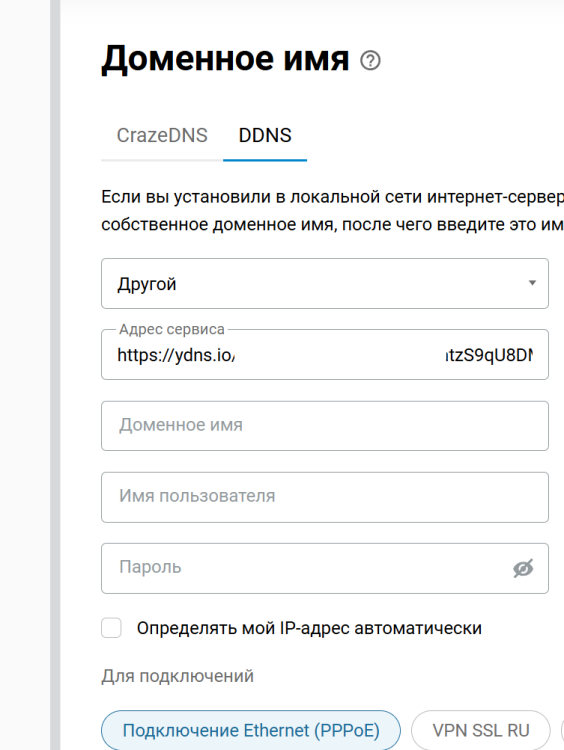Click the Адрес сервиса input field
This screenshot has width=564, height=750.
[325, 355]
